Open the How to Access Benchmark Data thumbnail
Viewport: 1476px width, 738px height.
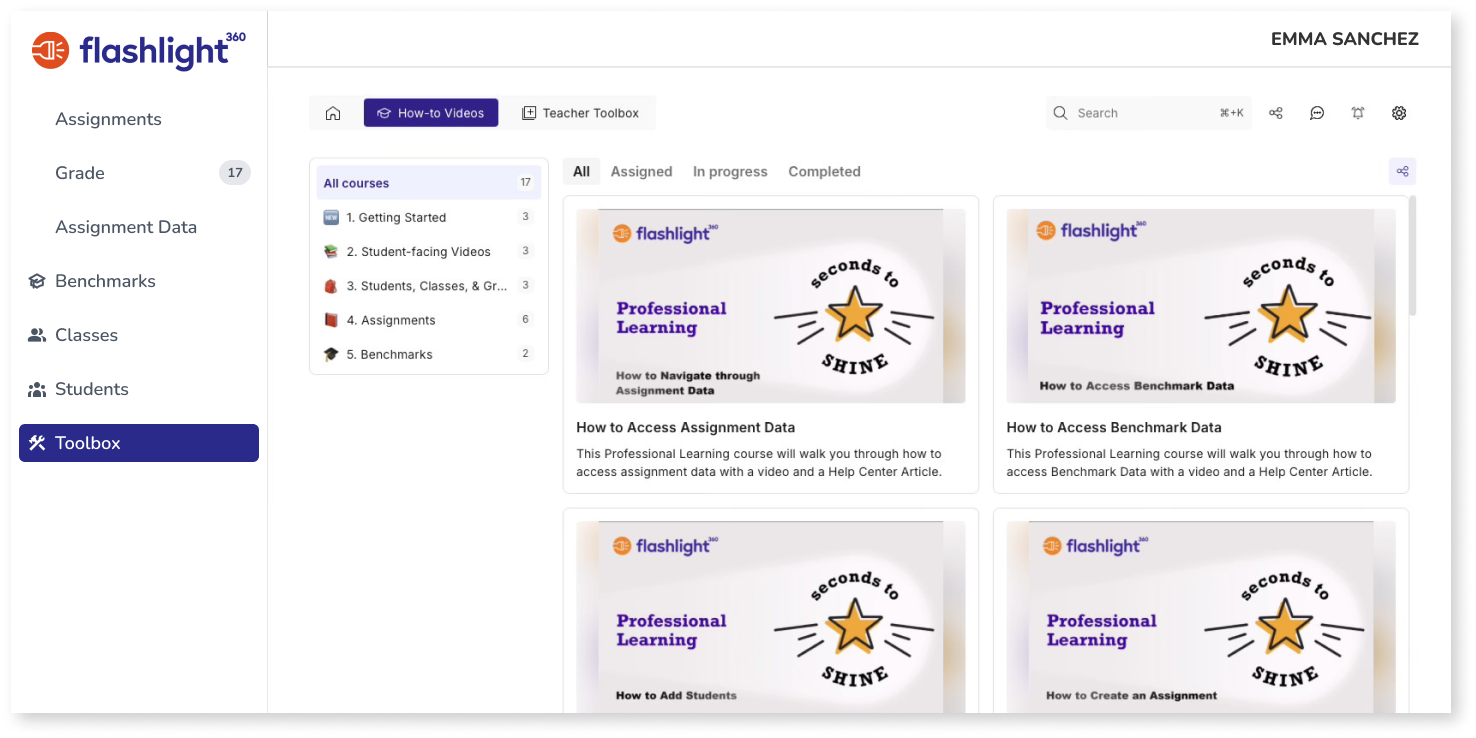point(1201,306)
